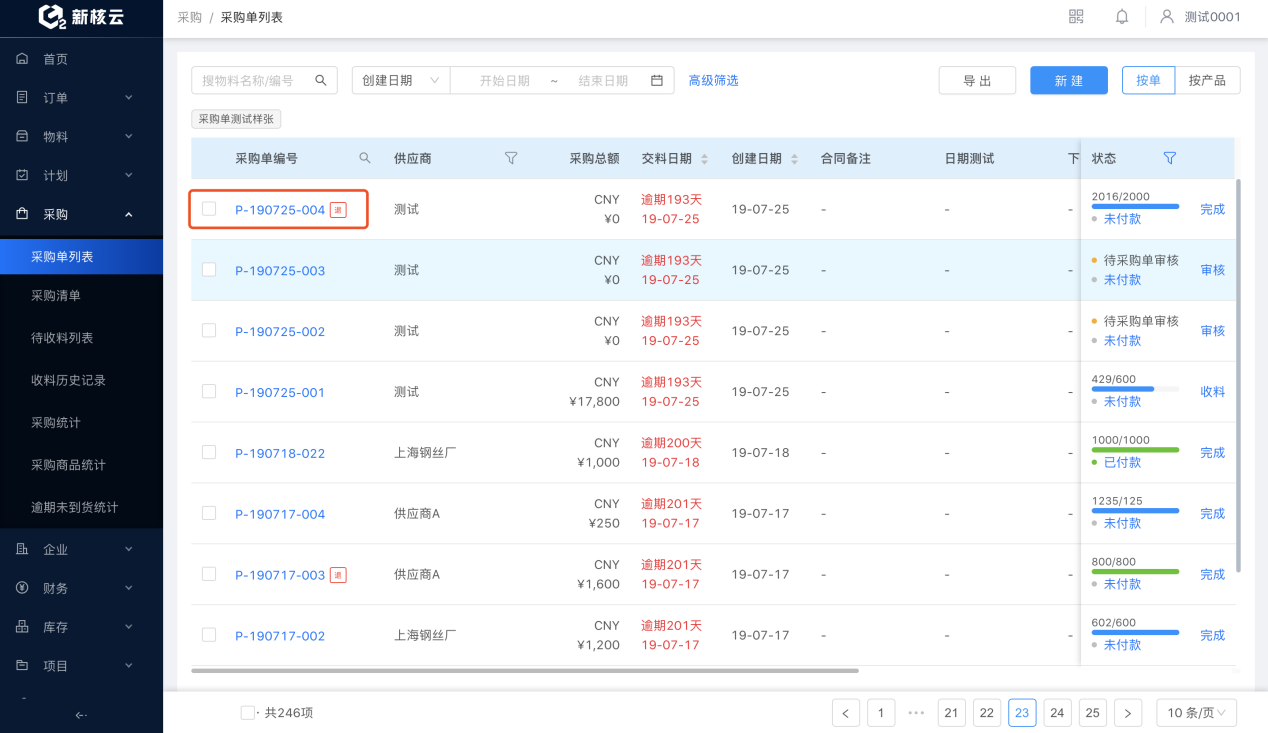Go to previous page arrow
Image resolution: width=1268 pixels, height=733 pixels.
pos(846,713)
